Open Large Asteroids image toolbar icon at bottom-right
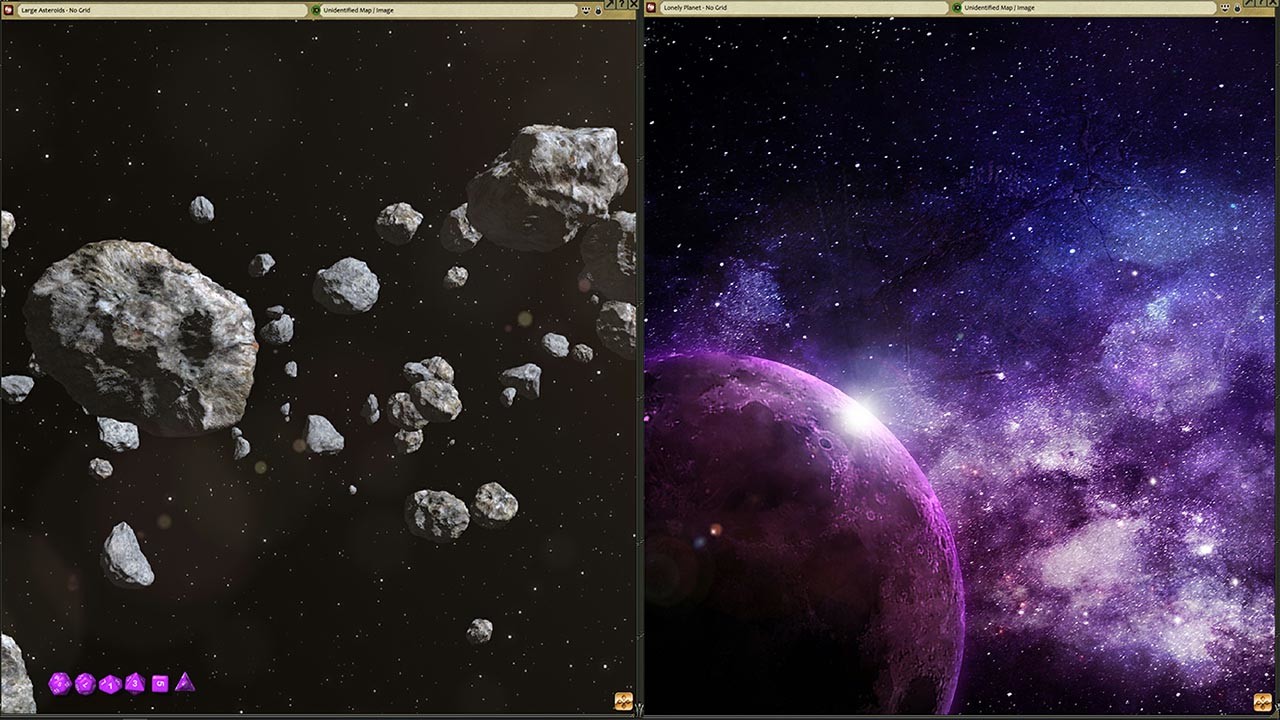 coord(623,701)
